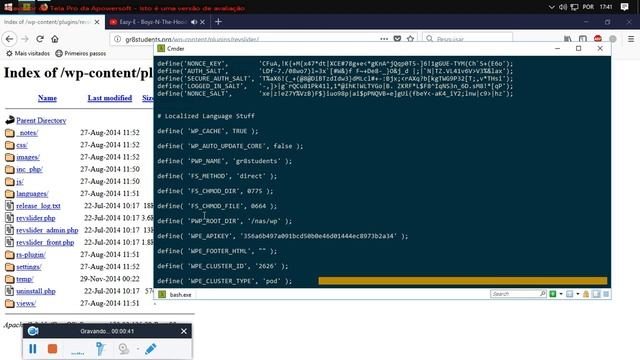
Task: Open the _notes/ folder
Action: pyautogui.click(x=27, y=133)
